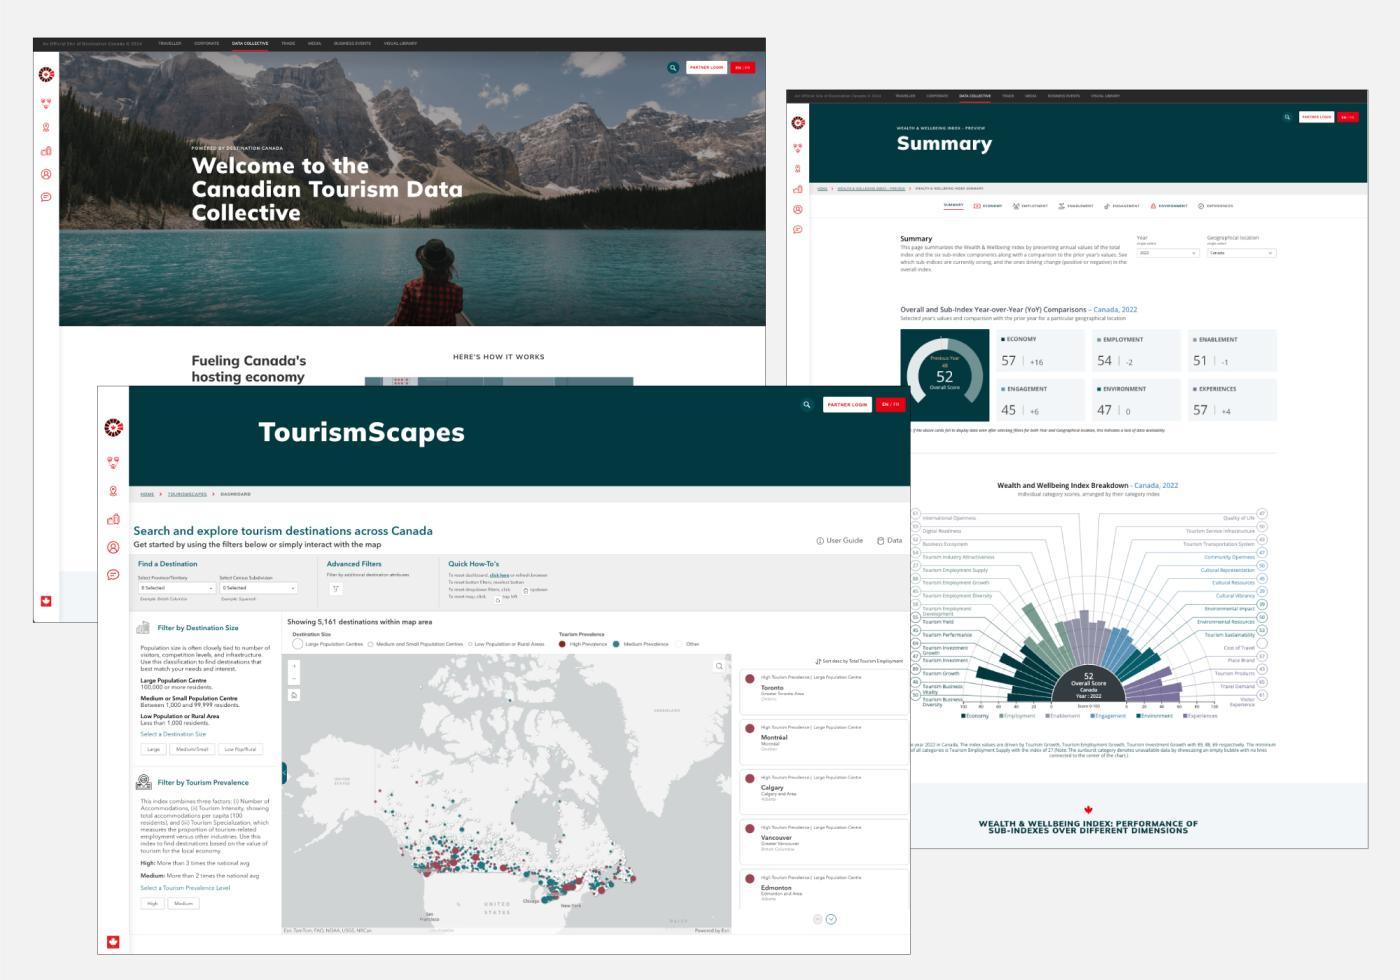The width and height of the screenshot is (1400, 980).
Task: Click the TourismScapes breadcrumb link
Action: click(x=187, y=494)
